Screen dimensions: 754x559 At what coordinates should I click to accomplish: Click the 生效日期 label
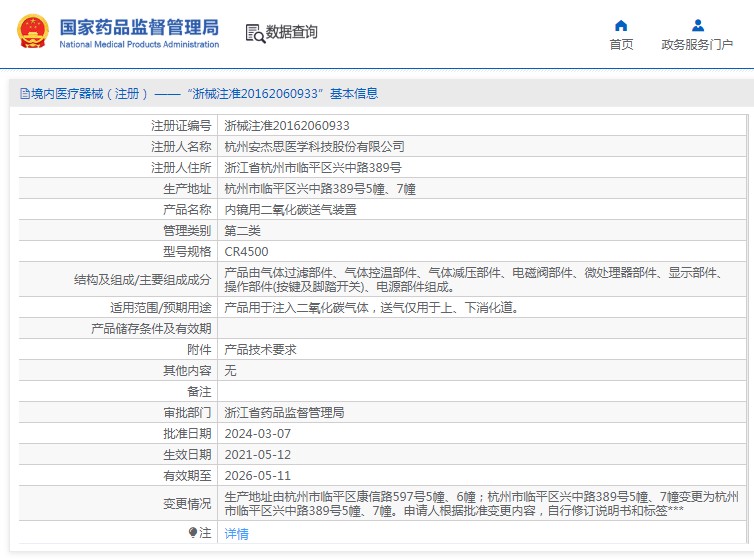point(188,455)
